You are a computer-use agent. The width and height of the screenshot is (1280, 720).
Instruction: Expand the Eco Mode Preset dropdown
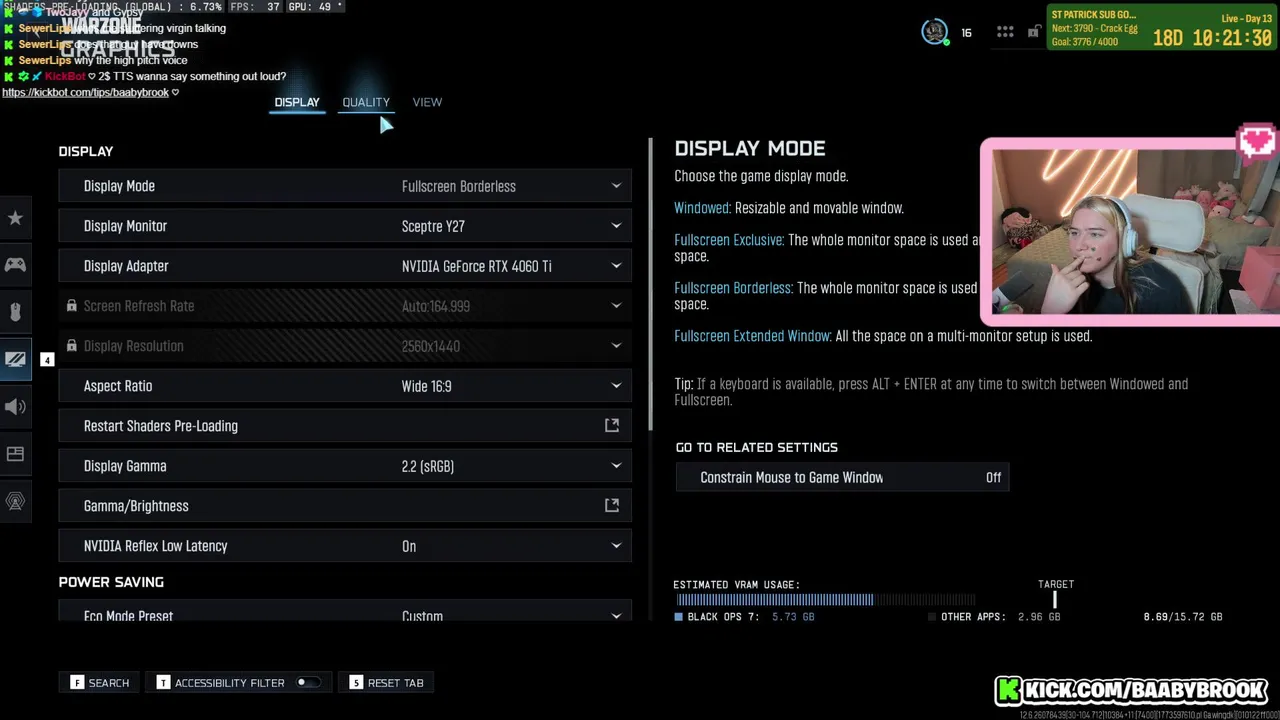tap(616, 616)
